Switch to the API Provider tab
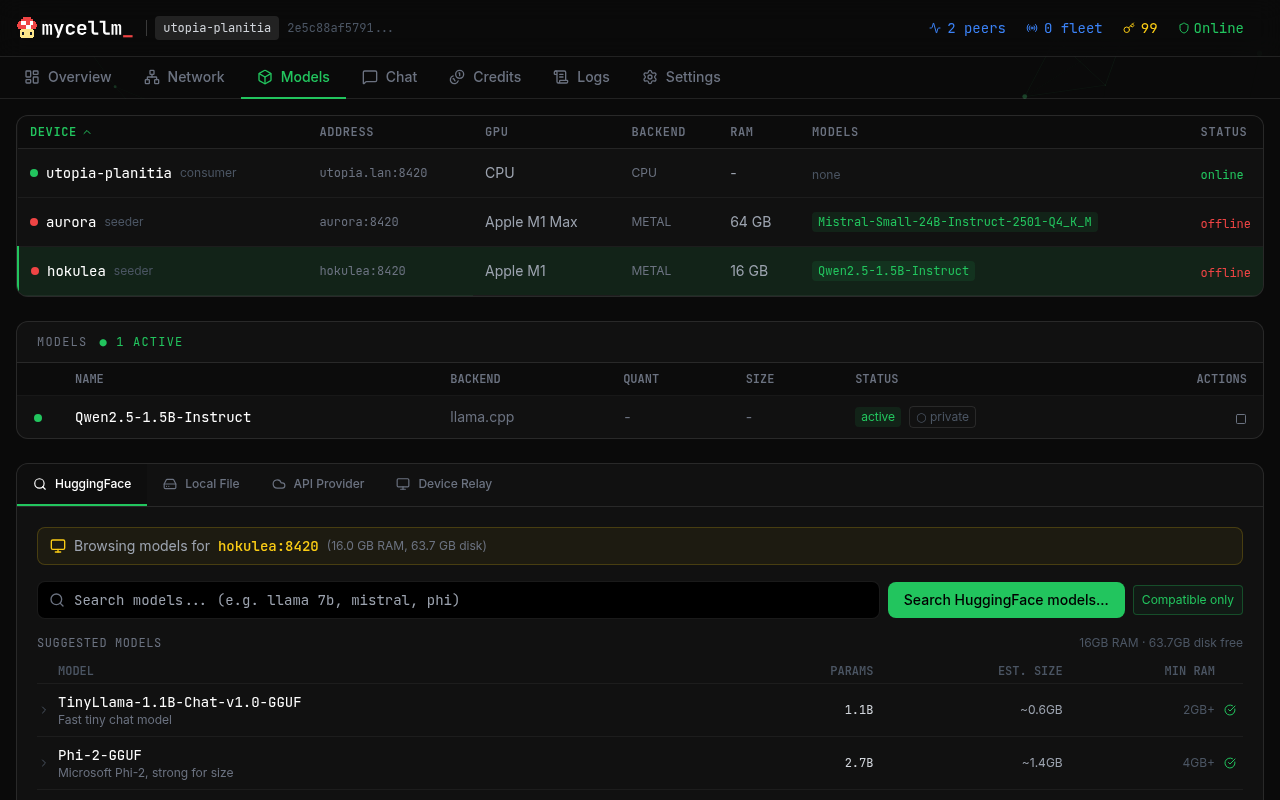 click(318, 483)
